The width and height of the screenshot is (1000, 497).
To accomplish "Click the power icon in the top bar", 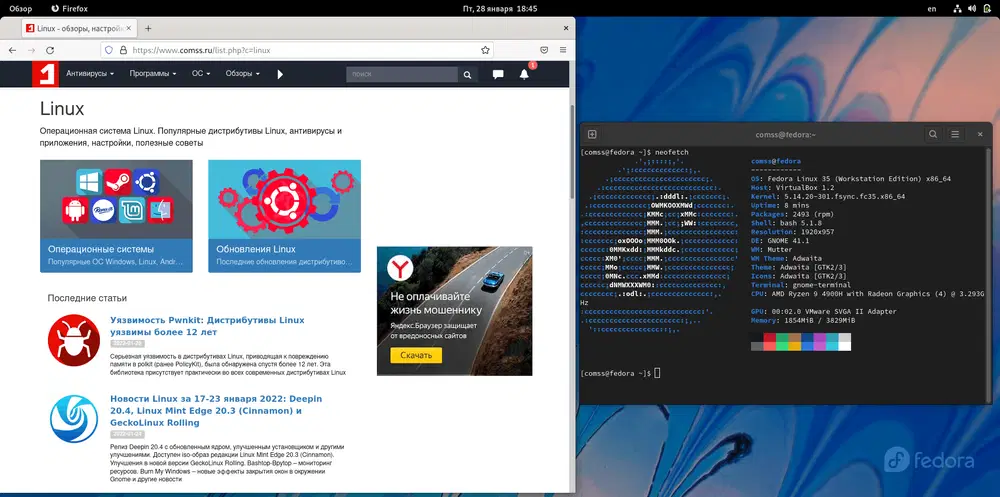I will click(x=987, y=9).
